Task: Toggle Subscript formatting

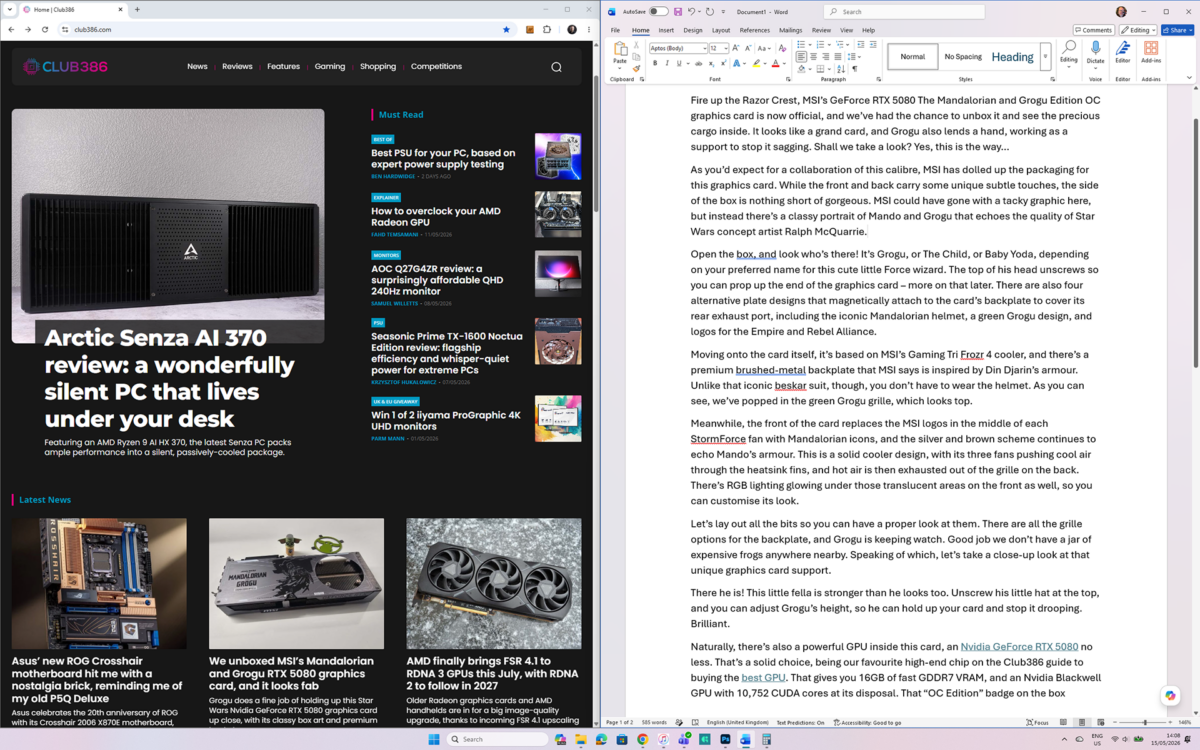Action: point(711,63)
